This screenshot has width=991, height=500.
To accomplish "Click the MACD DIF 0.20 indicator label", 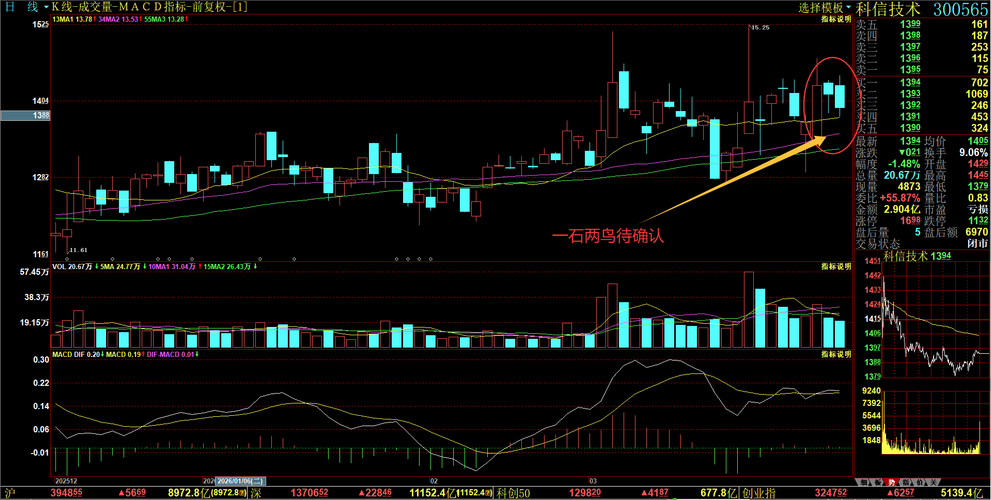I will pyautogui.click(x=77, y=354).
